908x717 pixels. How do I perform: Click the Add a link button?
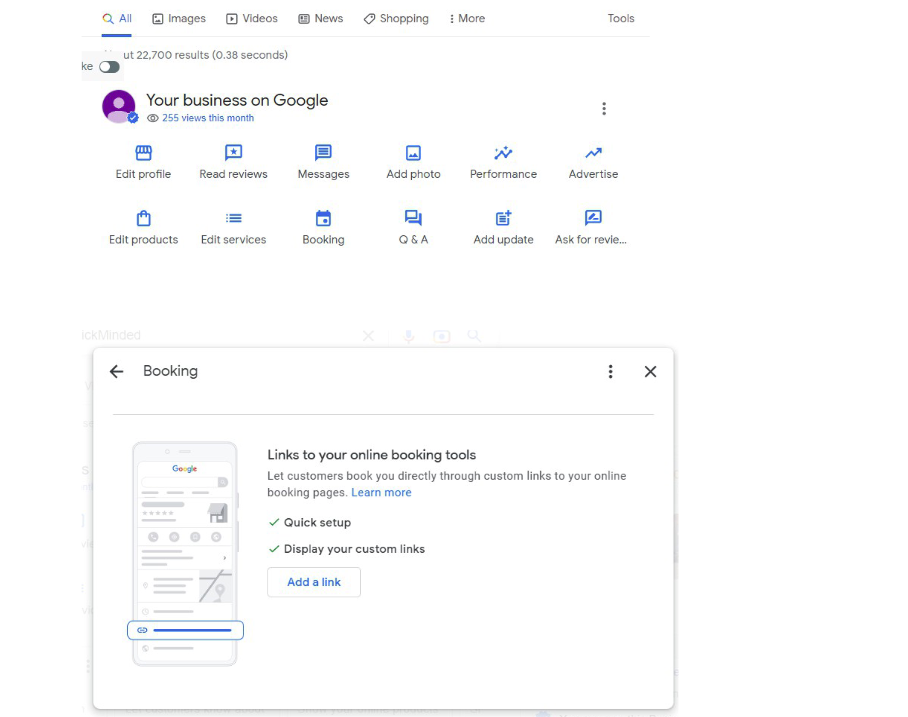coord(314,582)
